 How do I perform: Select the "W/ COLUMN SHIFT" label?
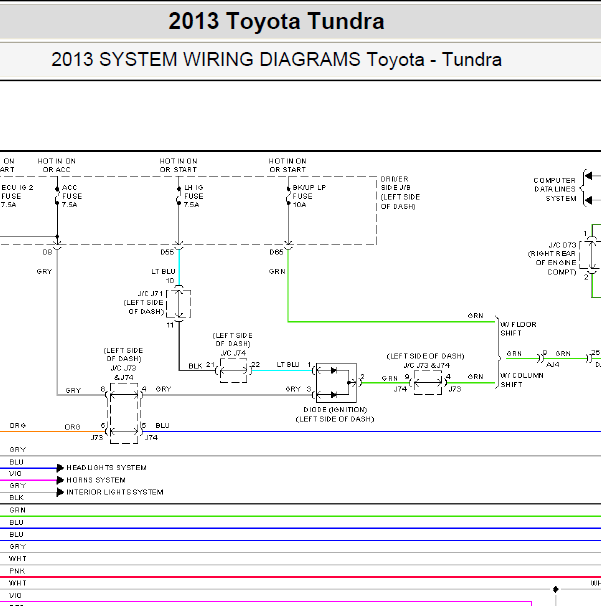coord(522,380)
